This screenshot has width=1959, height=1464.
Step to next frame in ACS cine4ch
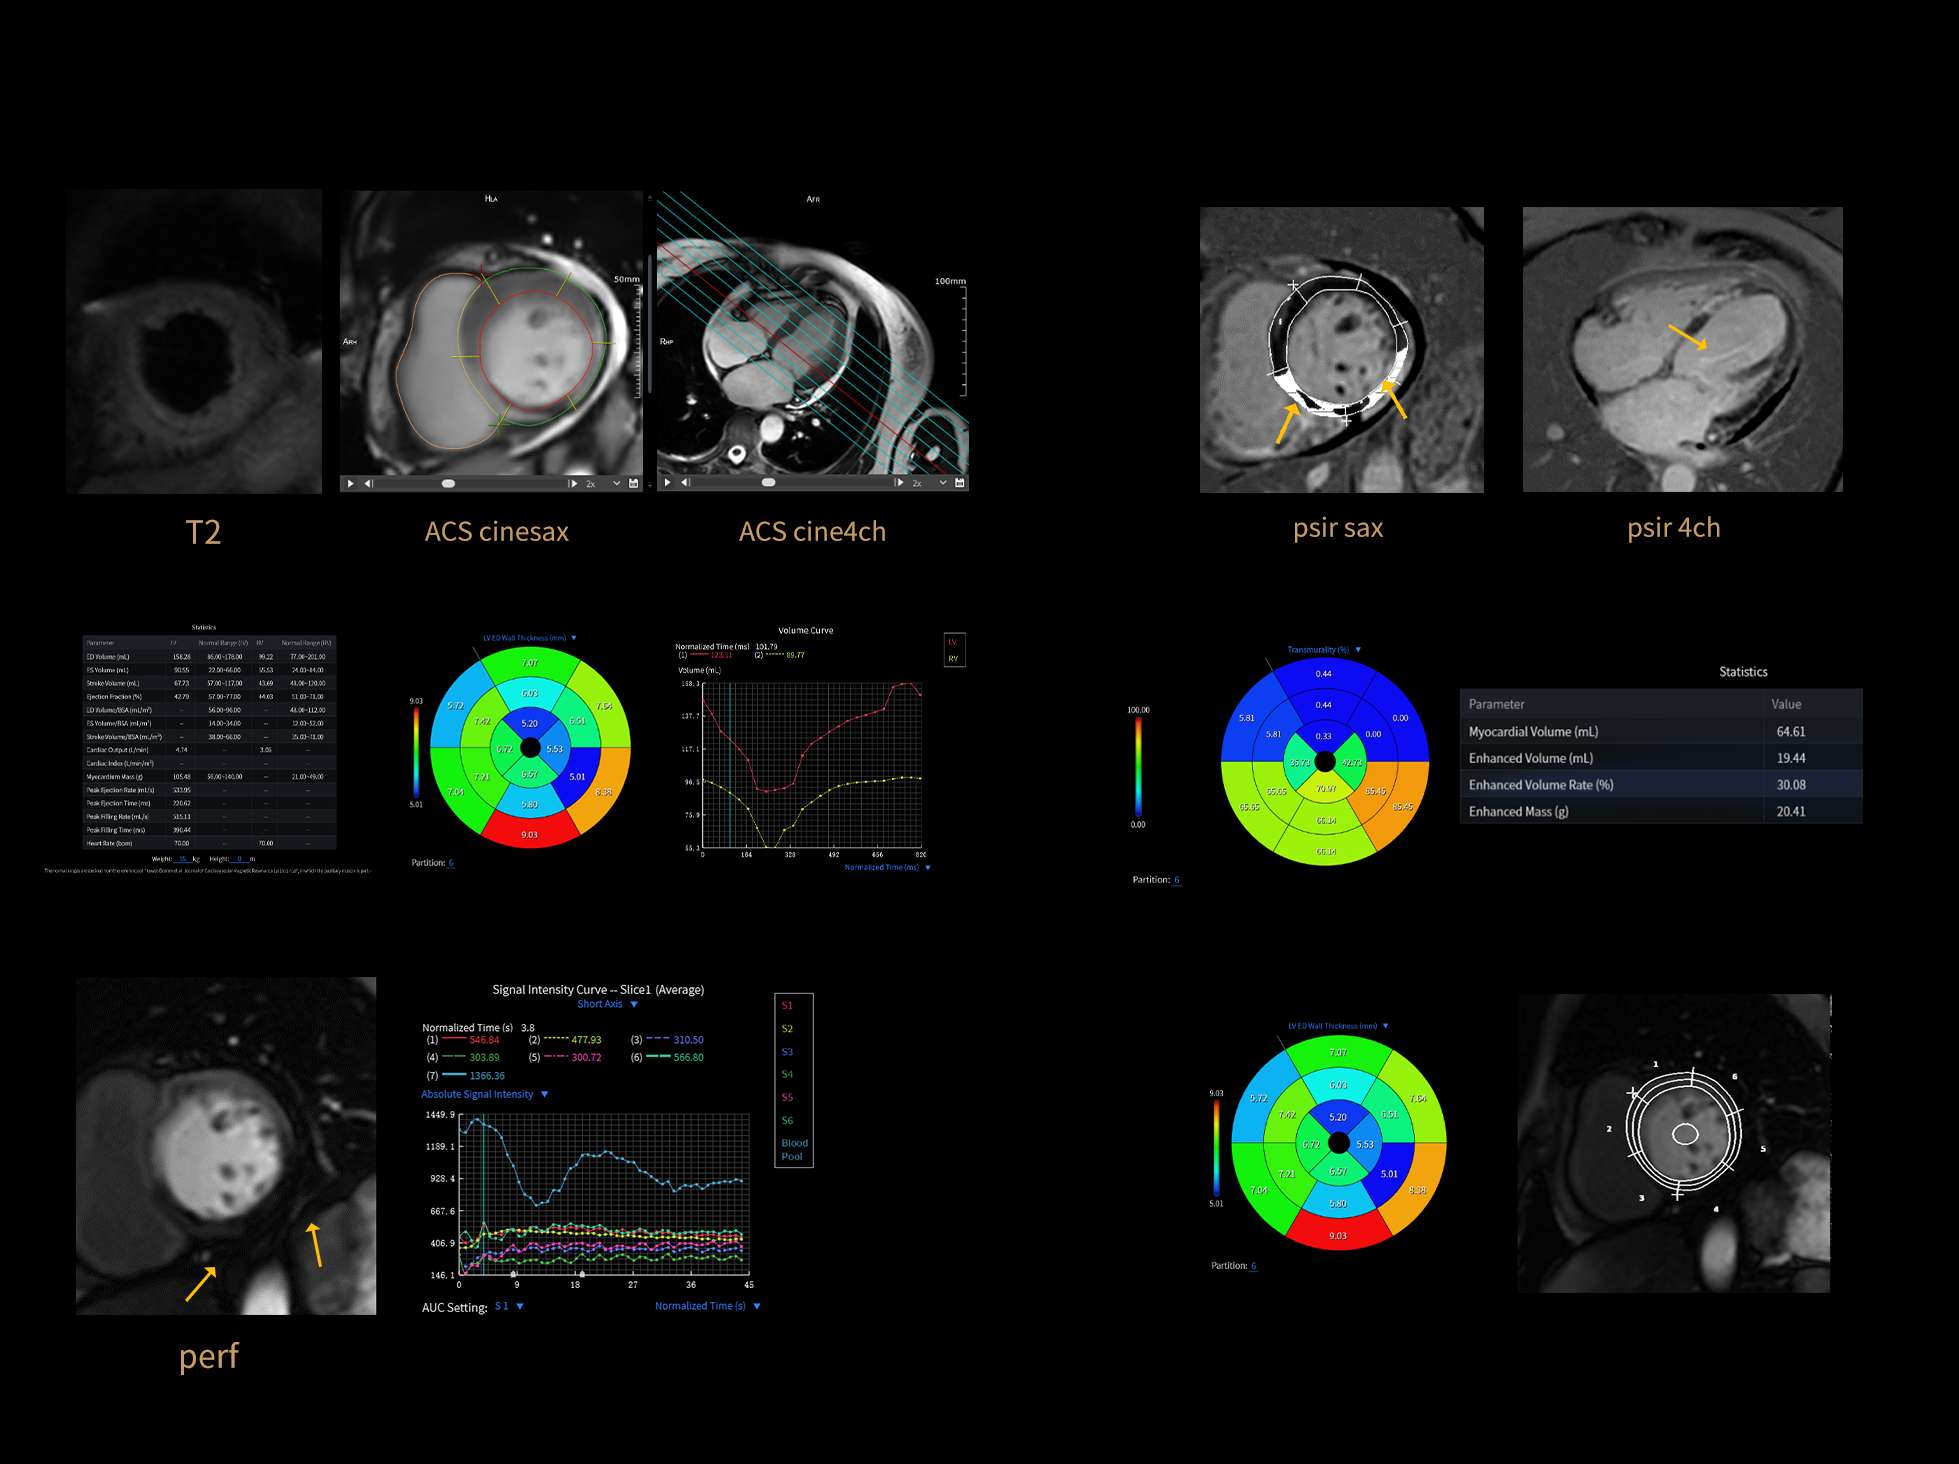tap(899, 482)
